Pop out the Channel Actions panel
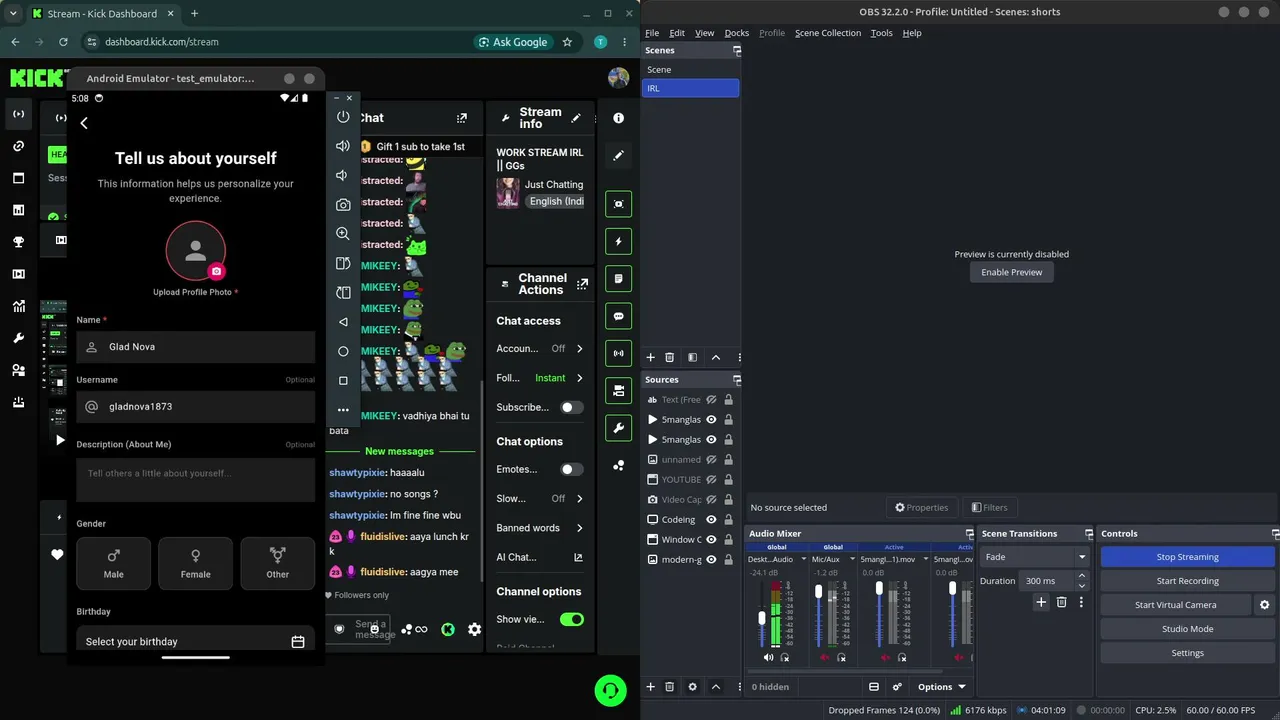Screen dimensions: 1280x720 [582, 284]
